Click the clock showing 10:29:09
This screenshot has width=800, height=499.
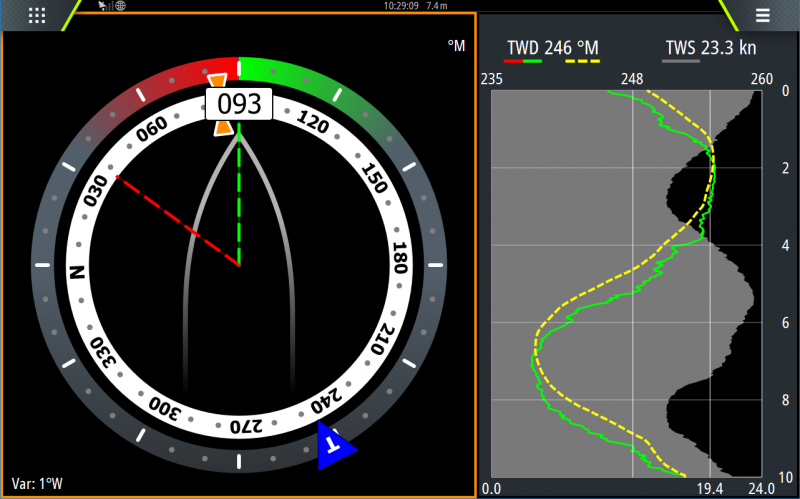tap(401, 6)
